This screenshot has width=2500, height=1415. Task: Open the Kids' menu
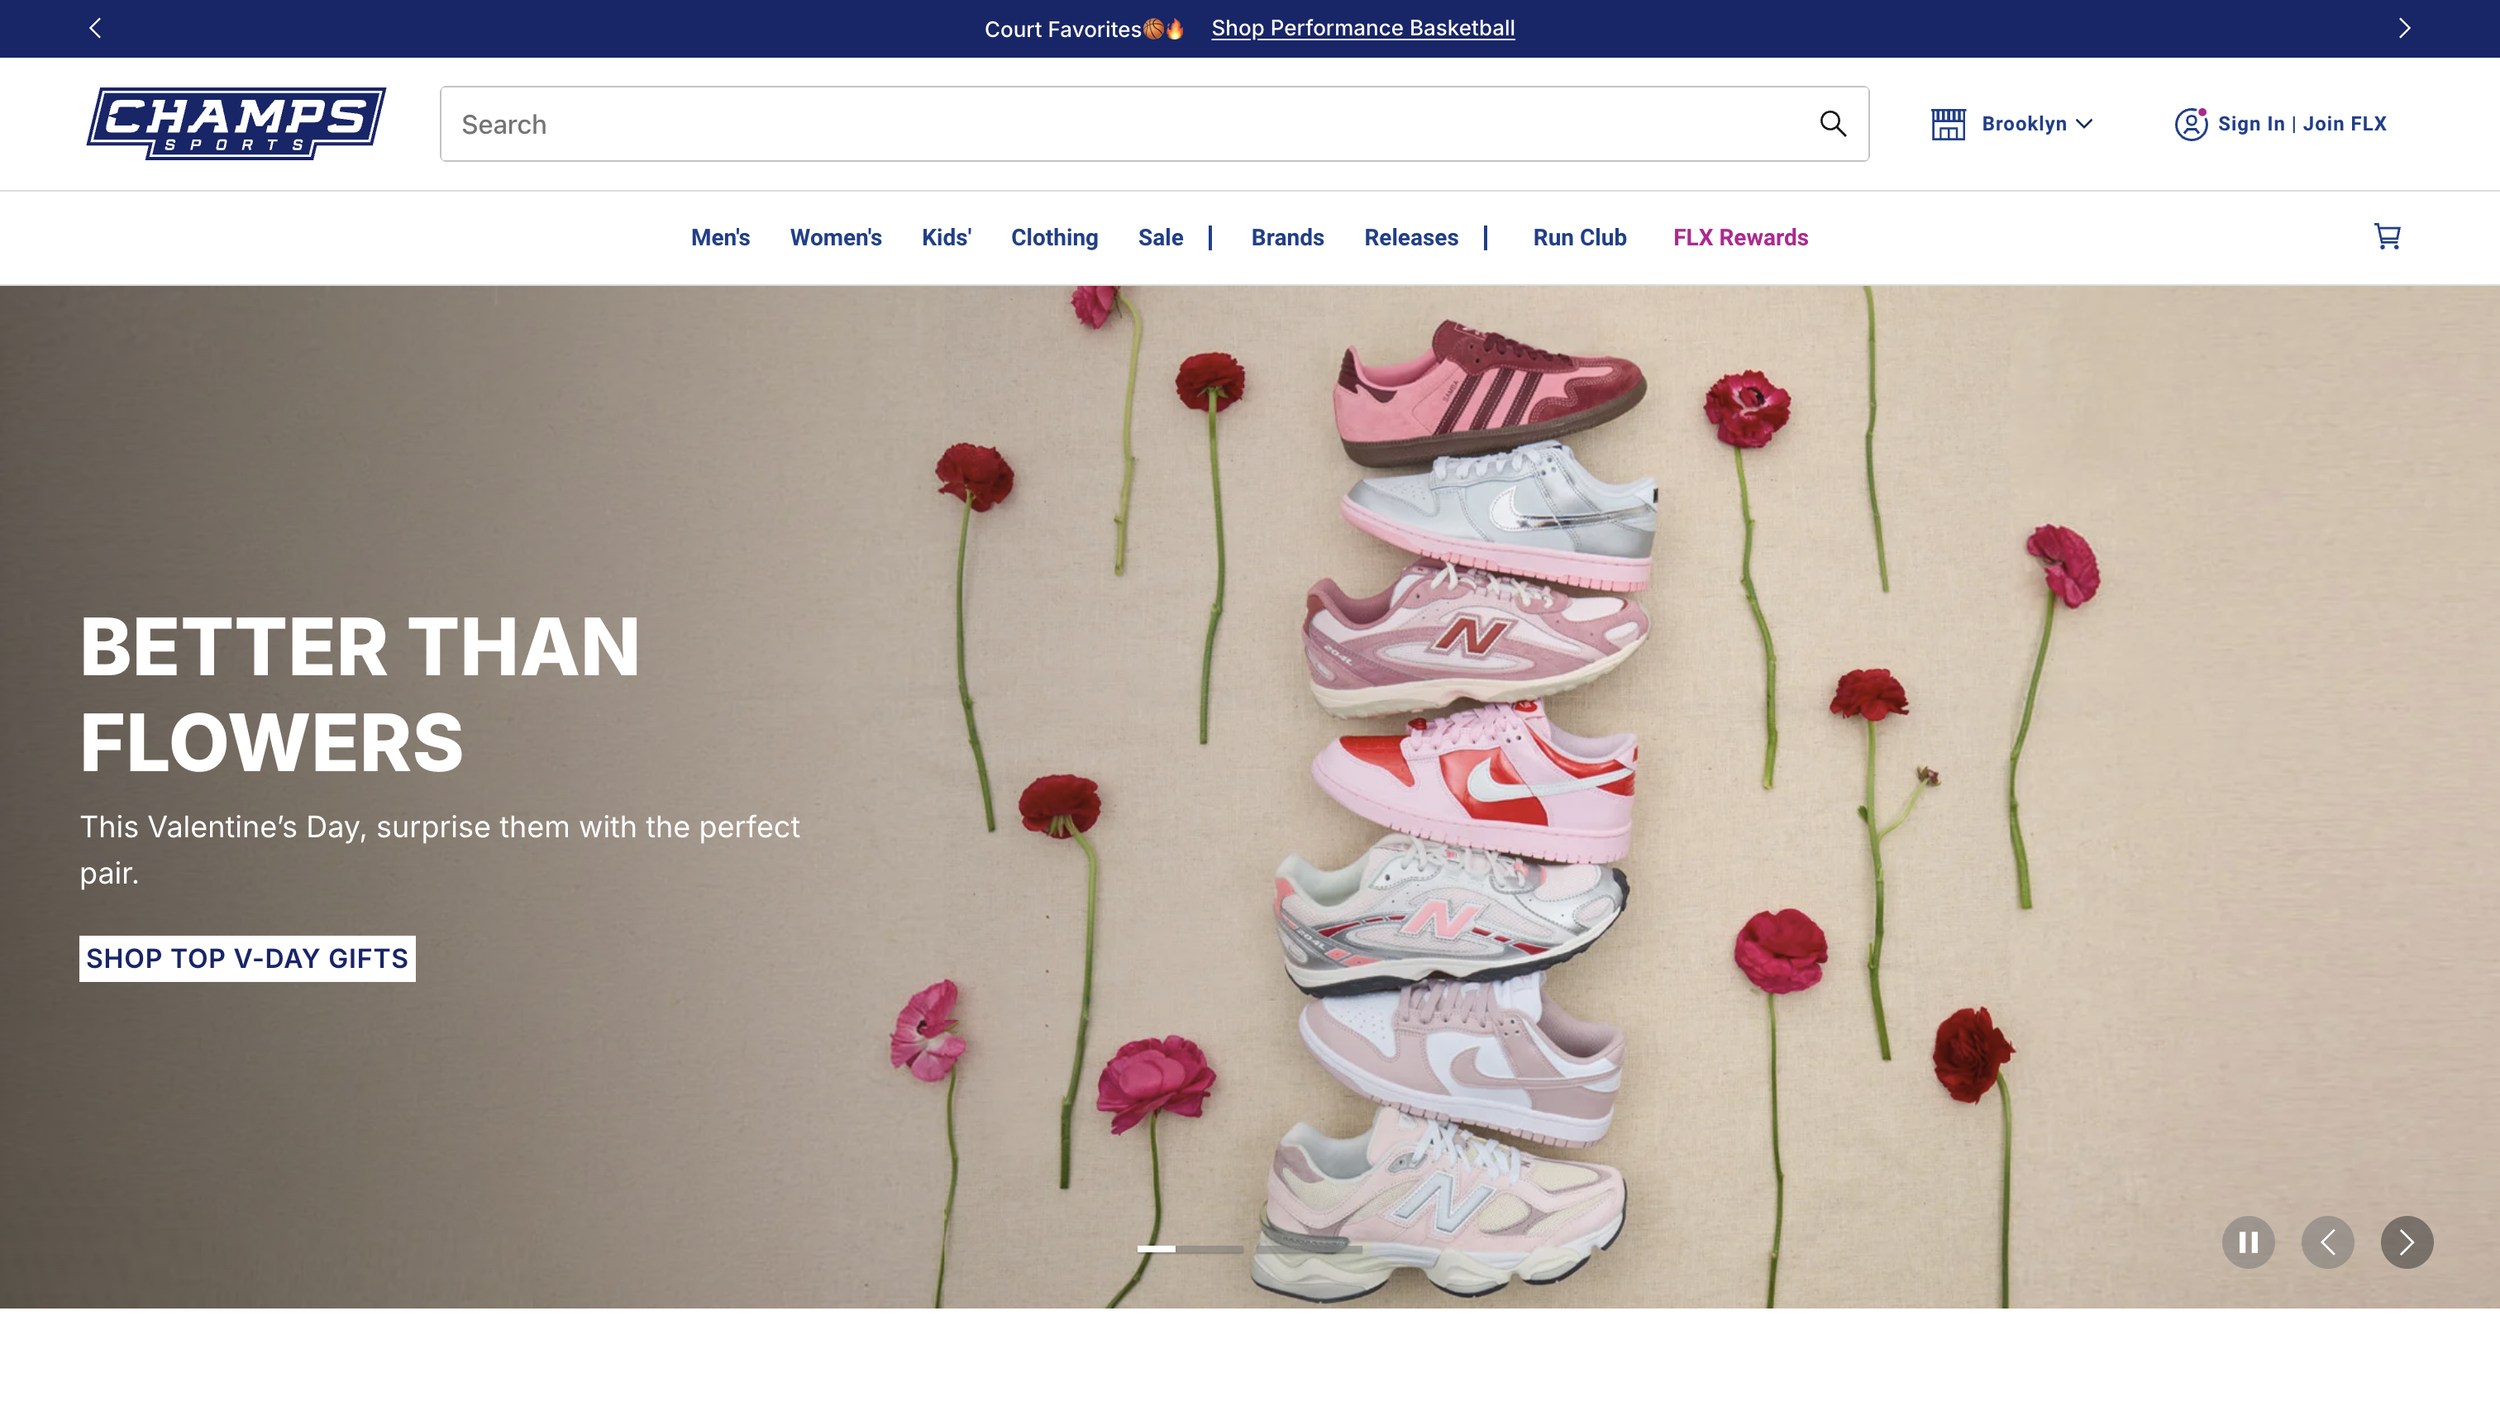click(x=946, y=237)
